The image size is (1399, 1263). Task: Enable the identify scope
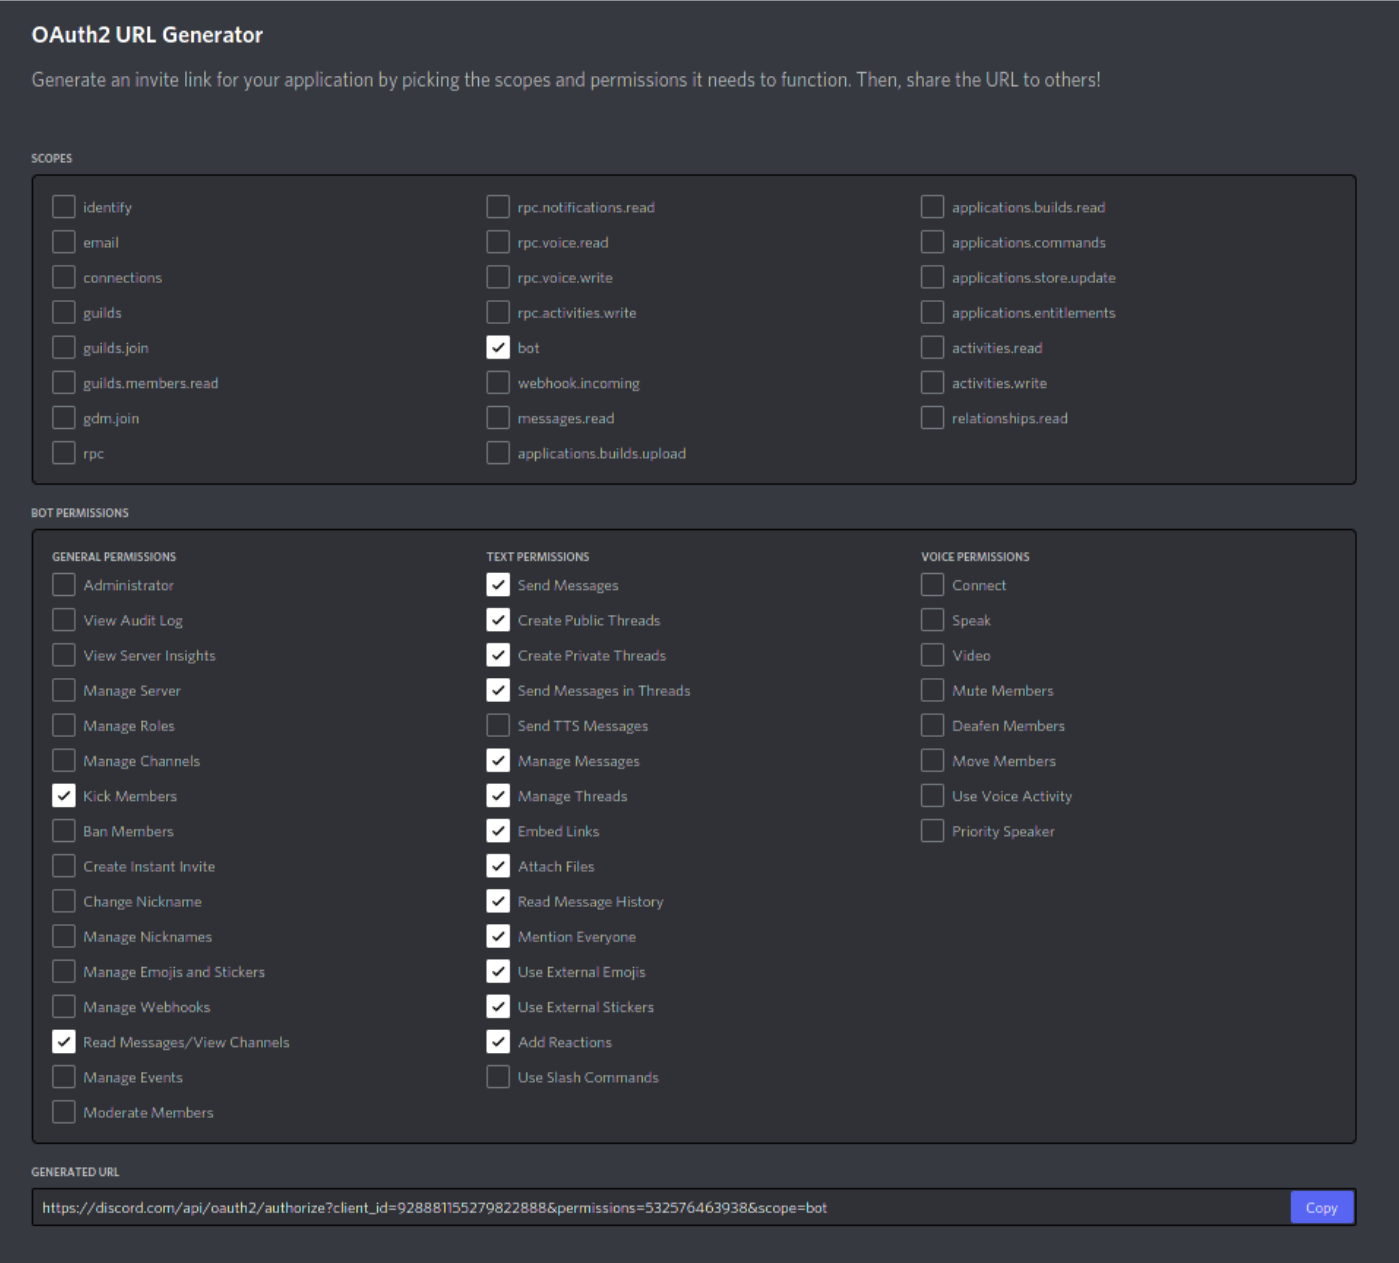coord(64,206)
